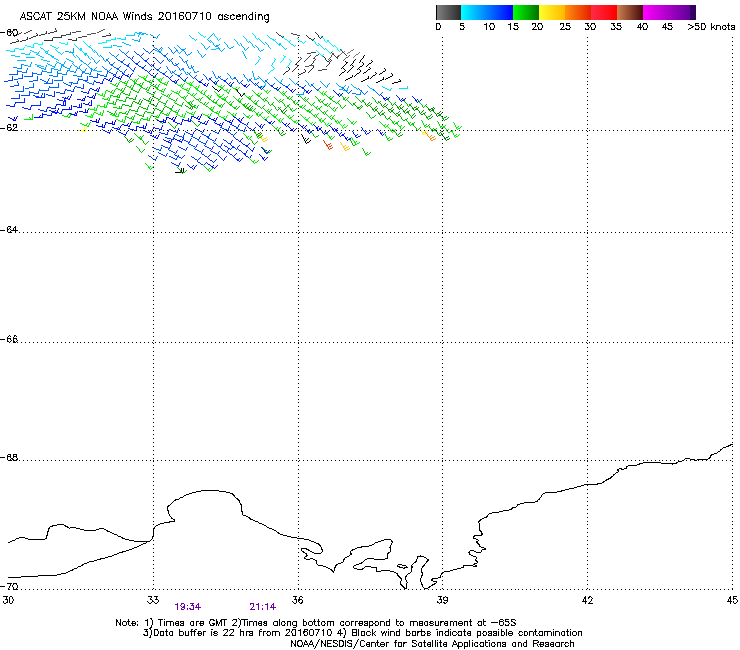Click the note 'Black wind barbs indicate possible contamination'
Viewport: 740px width, 650px height.
point(466,633)
